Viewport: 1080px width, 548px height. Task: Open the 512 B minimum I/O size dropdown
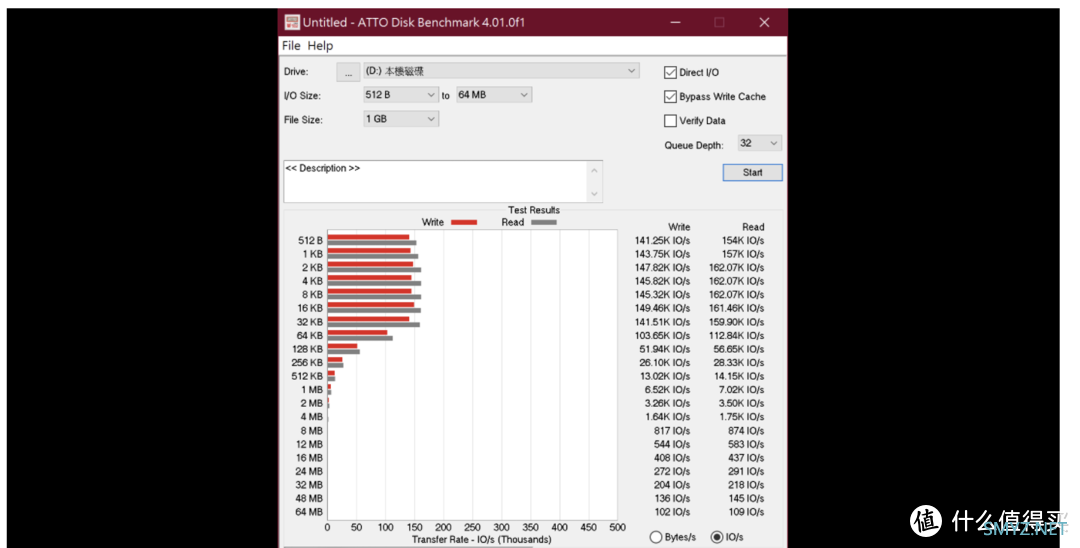(400, 95)
